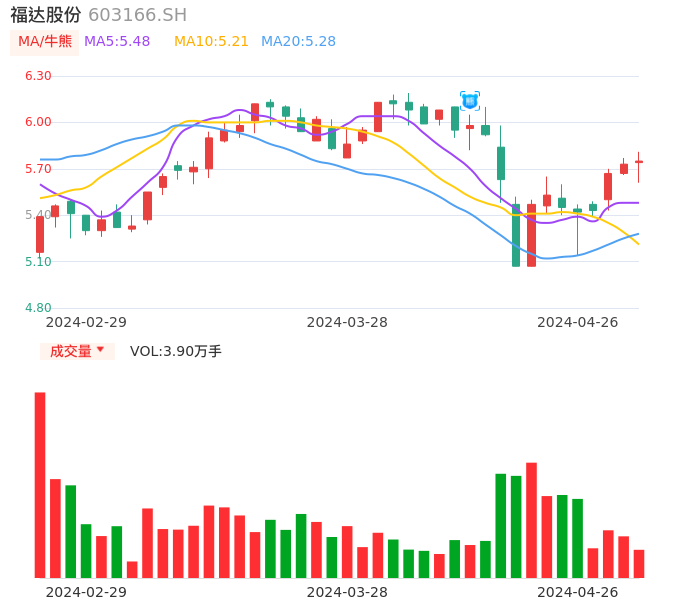This screenshot has height=606, width=686.
Task: Click the tall green candlestick dropping to 5.10
Action: pyautogui.click(x=516, y=236)
